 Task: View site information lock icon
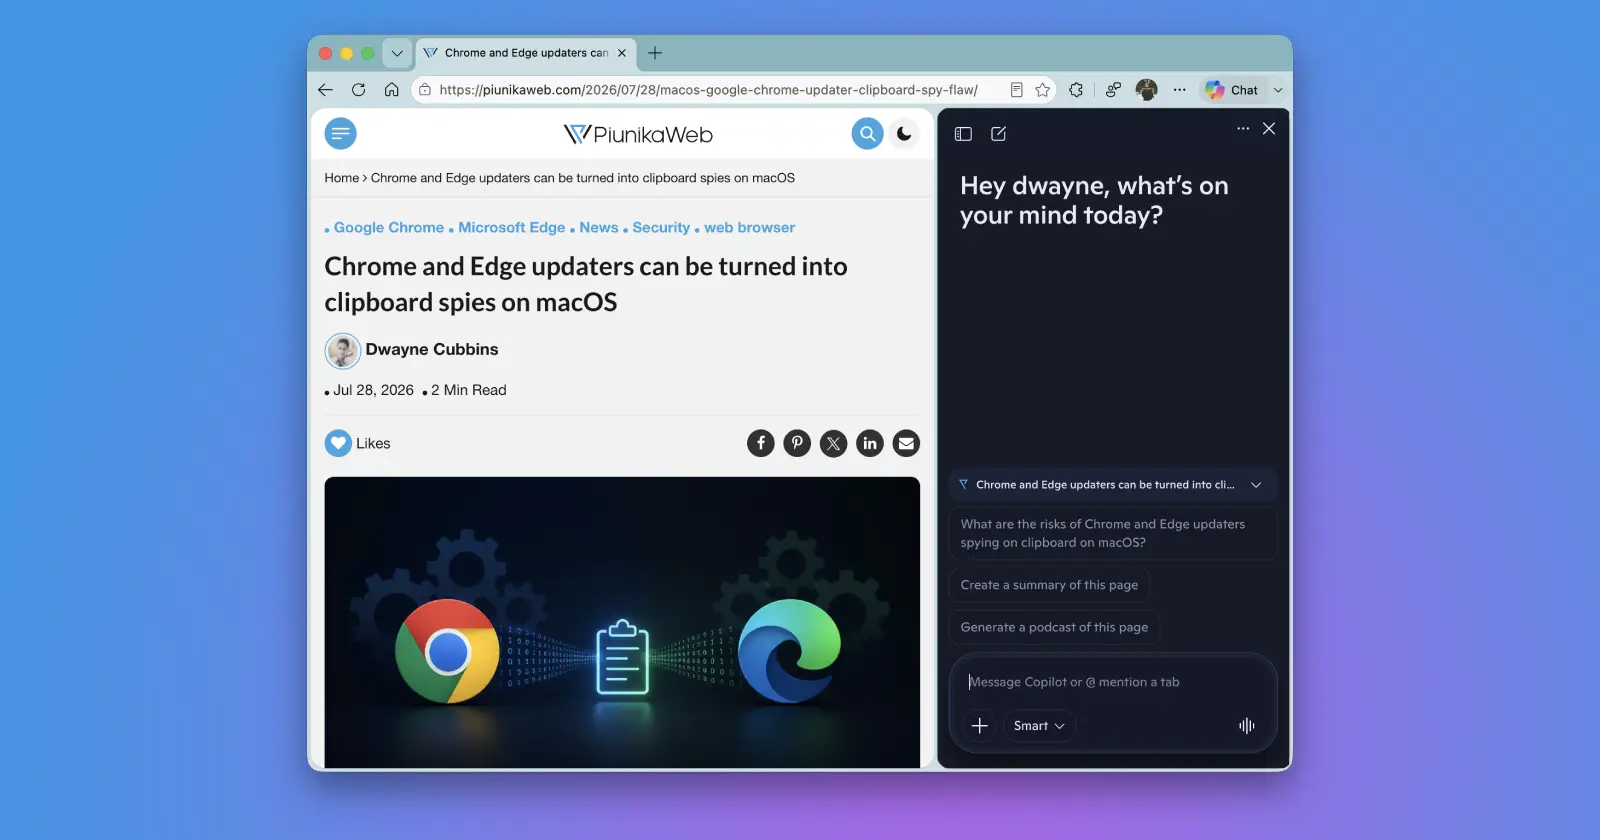point(425,90)
